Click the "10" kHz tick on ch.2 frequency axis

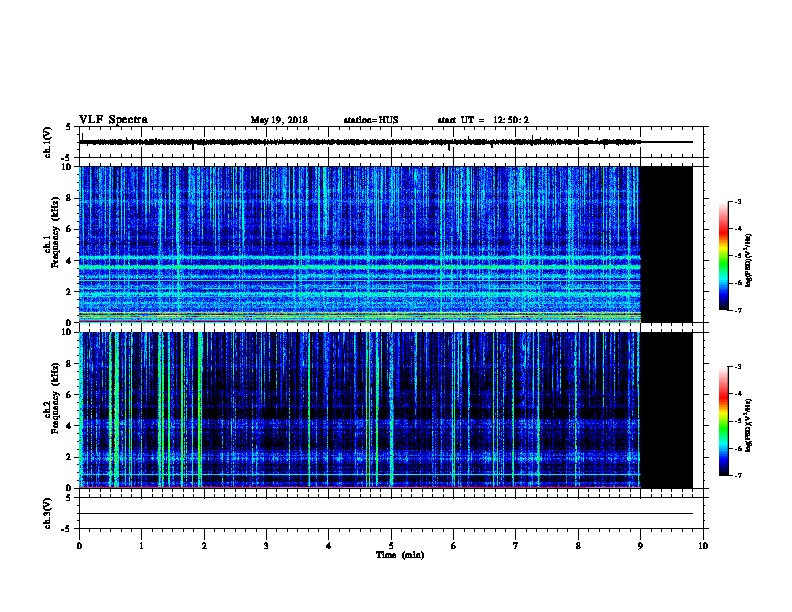[x=68, y=332]
